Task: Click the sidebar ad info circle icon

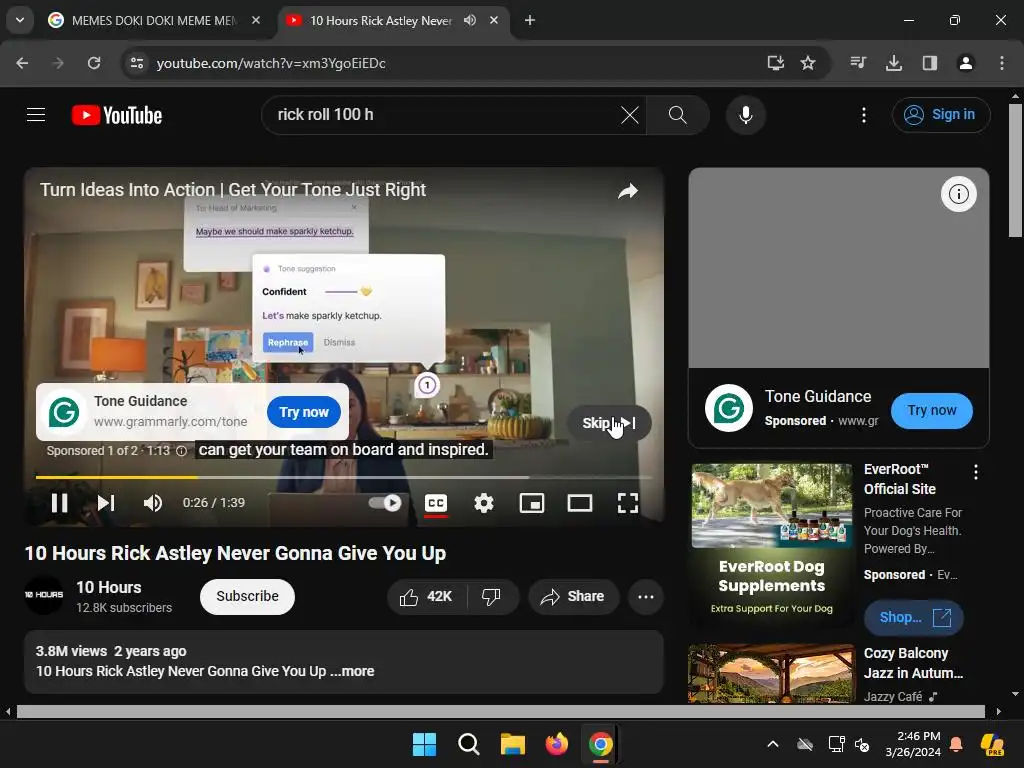Action: tap(958, 194)
